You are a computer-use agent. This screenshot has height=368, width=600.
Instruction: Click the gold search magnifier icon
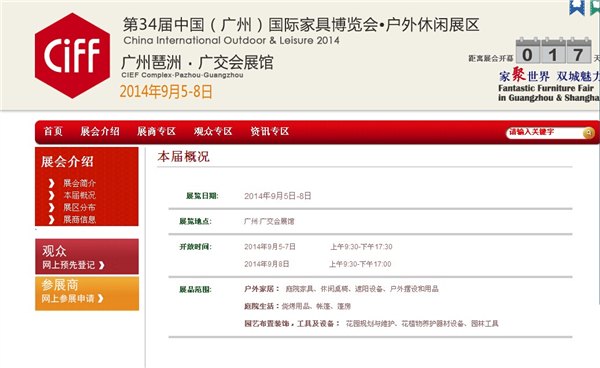tap(588, 132)
